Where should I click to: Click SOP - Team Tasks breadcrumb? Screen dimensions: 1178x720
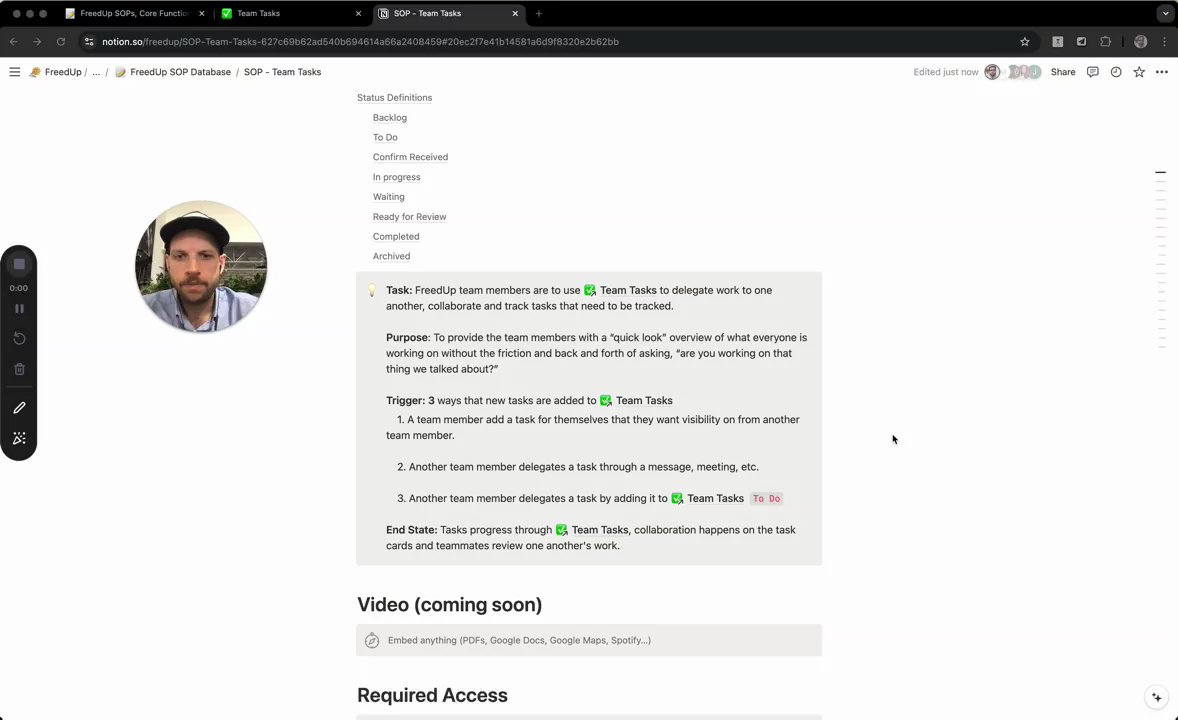tap(282, 72)
